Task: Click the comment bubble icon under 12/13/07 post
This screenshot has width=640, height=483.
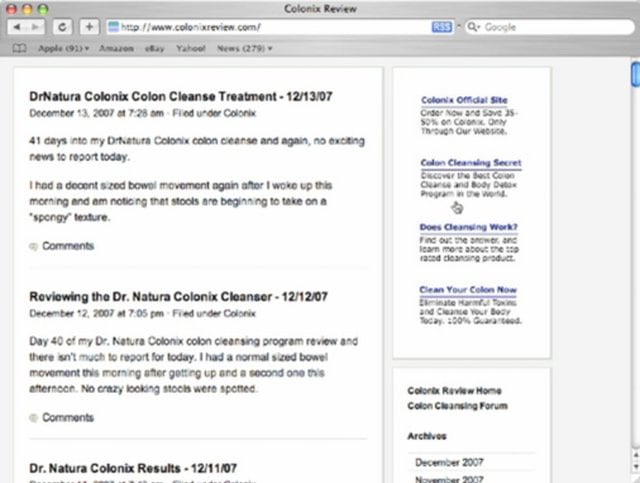Action: tap(33, 246)
